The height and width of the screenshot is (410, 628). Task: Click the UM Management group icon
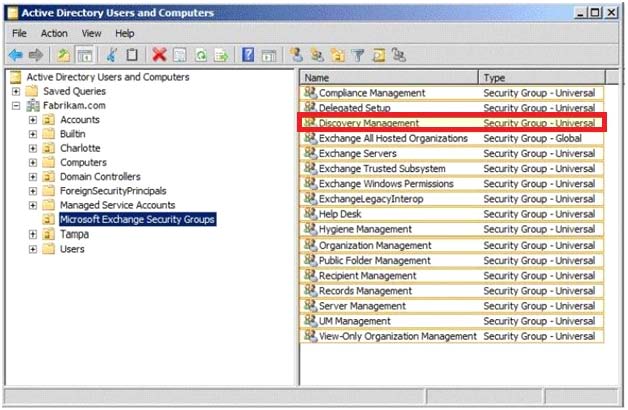[x=310, y=320]
